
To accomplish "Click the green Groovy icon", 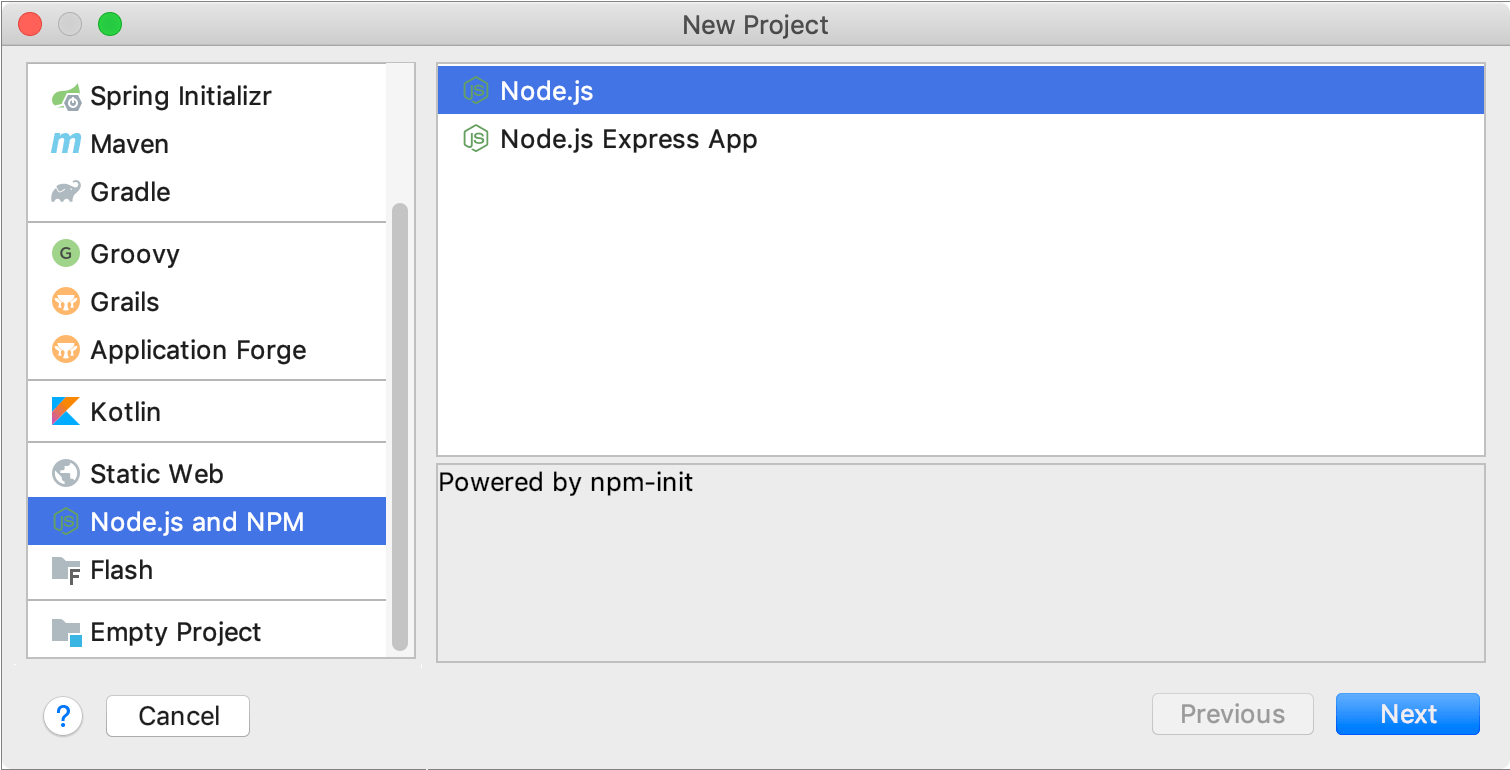I will pos(66,254).
